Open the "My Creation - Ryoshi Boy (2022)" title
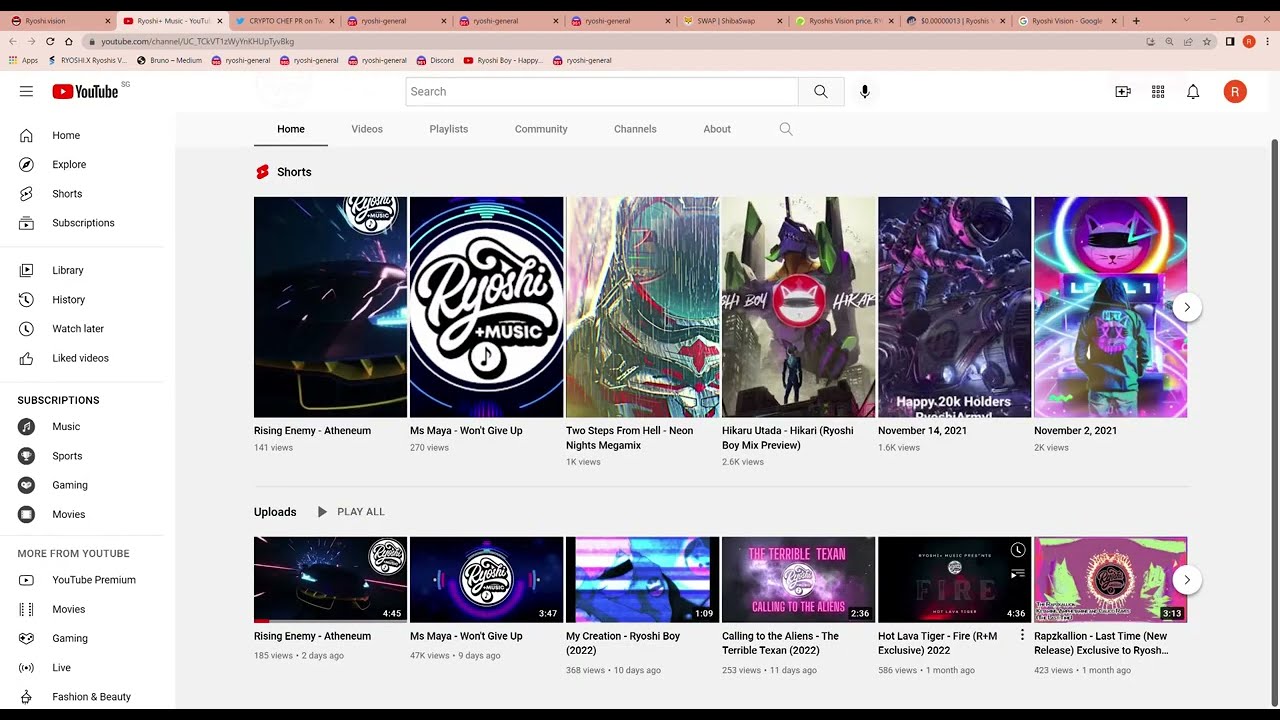This screenshot has width=1280, height=720. (623, 643)
